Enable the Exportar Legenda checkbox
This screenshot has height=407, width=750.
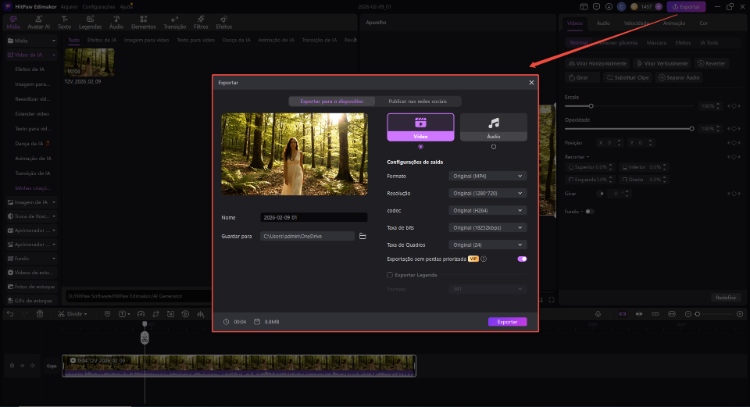tap(390, 273)
